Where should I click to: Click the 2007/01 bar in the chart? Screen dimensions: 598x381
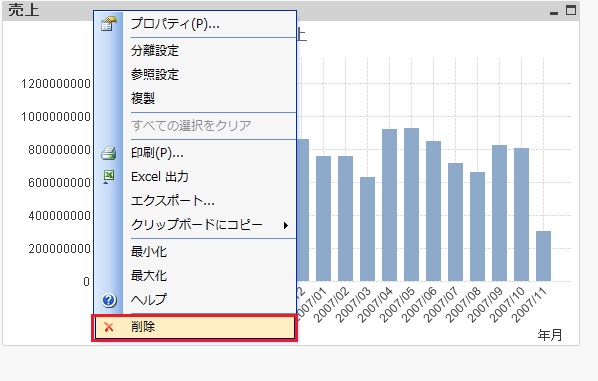(323, 219)
